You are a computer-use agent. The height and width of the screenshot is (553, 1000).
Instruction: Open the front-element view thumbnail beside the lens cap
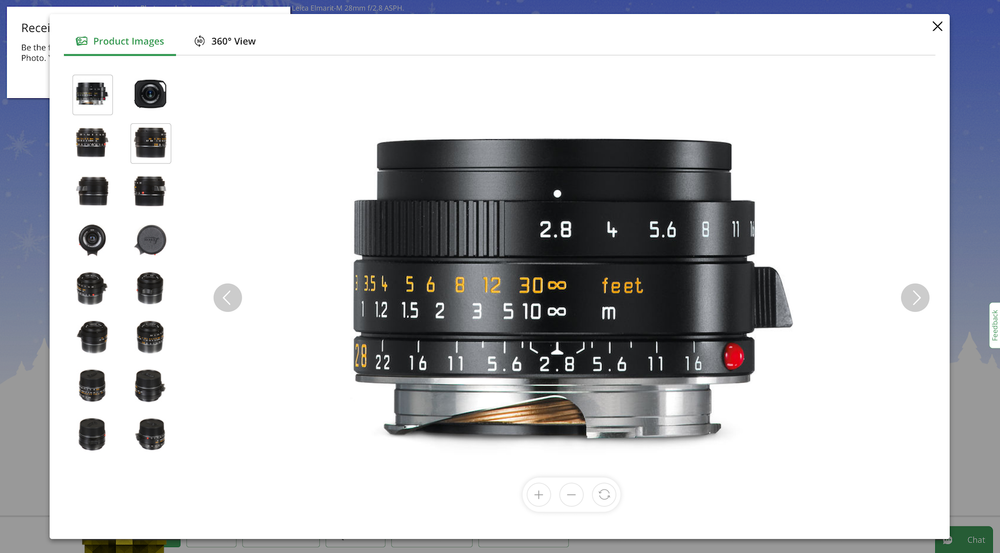point(92,240)
